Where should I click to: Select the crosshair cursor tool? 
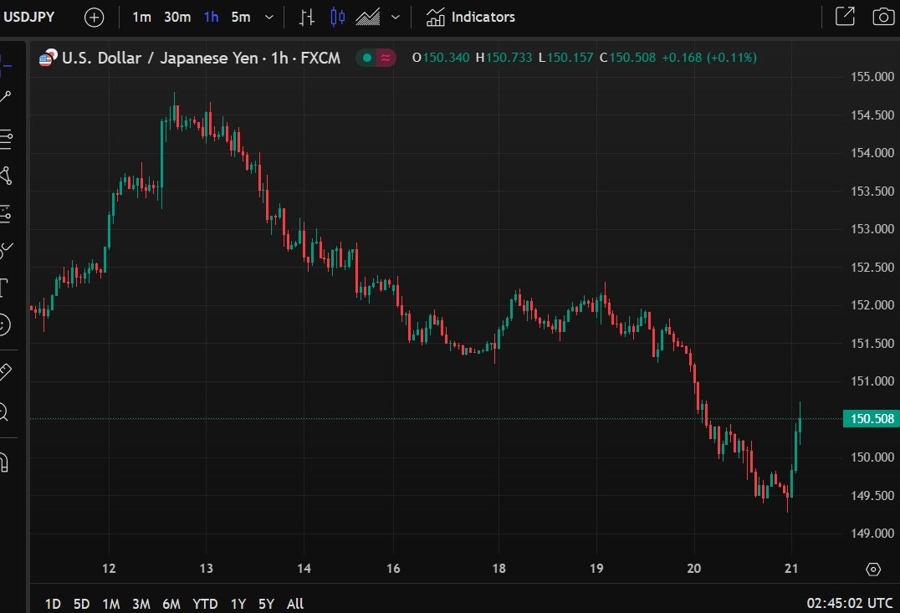11,64
